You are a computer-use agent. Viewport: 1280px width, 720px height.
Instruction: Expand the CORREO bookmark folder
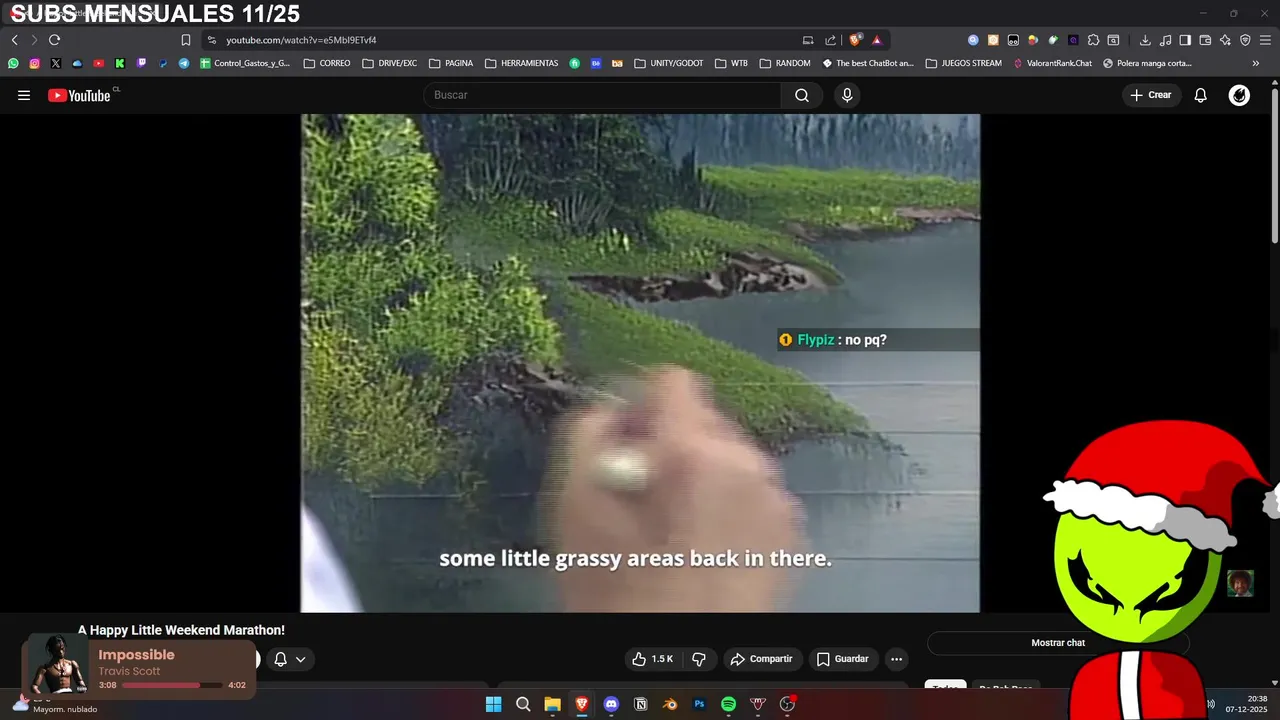327,63
